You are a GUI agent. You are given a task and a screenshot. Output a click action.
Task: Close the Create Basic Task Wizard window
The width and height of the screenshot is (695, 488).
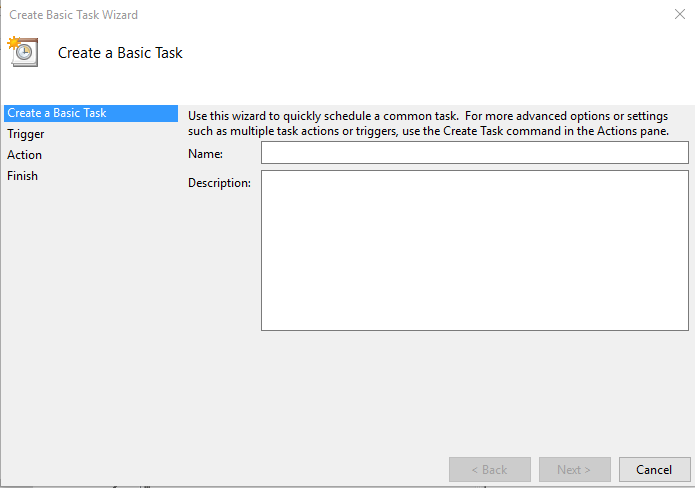coord(679,14)
